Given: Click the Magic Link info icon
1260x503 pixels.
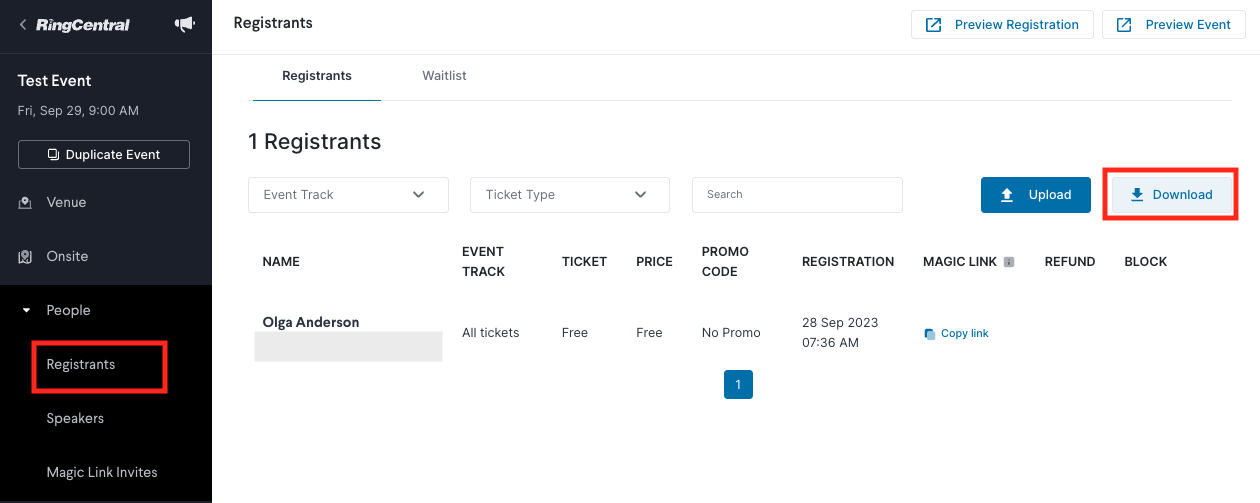Looking at the screenshot, I should (x=1009, y=262).
